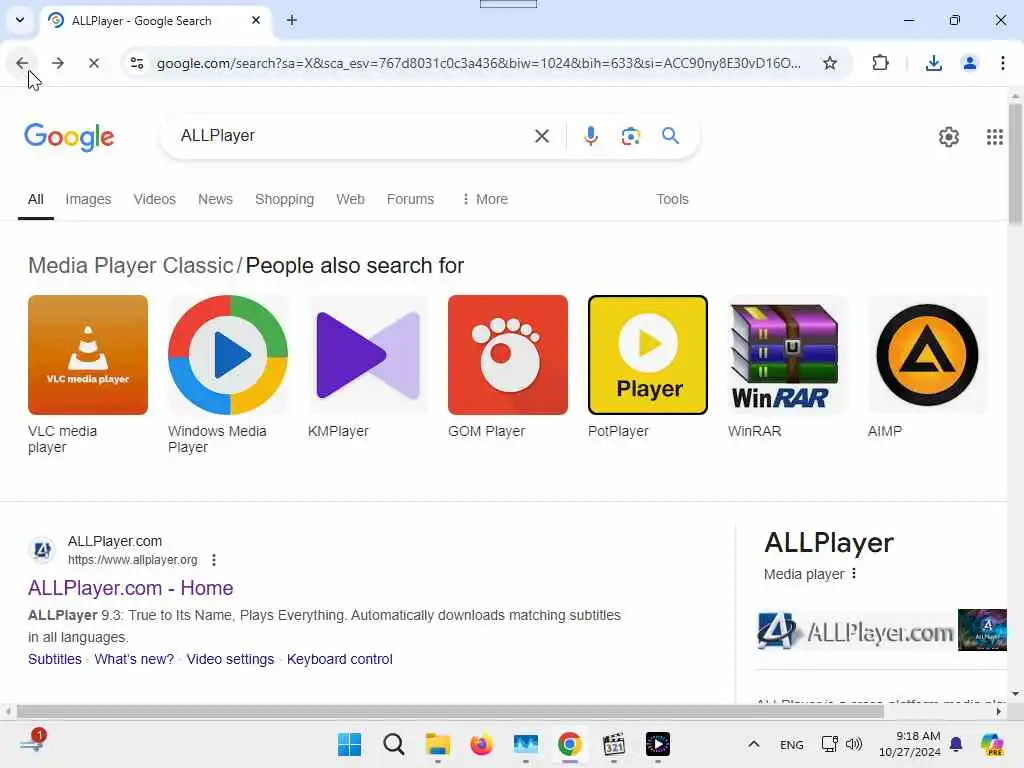Screen dimensions: 1024x768
Task: Start voice search with the microphone
Action: (x=590, y=136)
